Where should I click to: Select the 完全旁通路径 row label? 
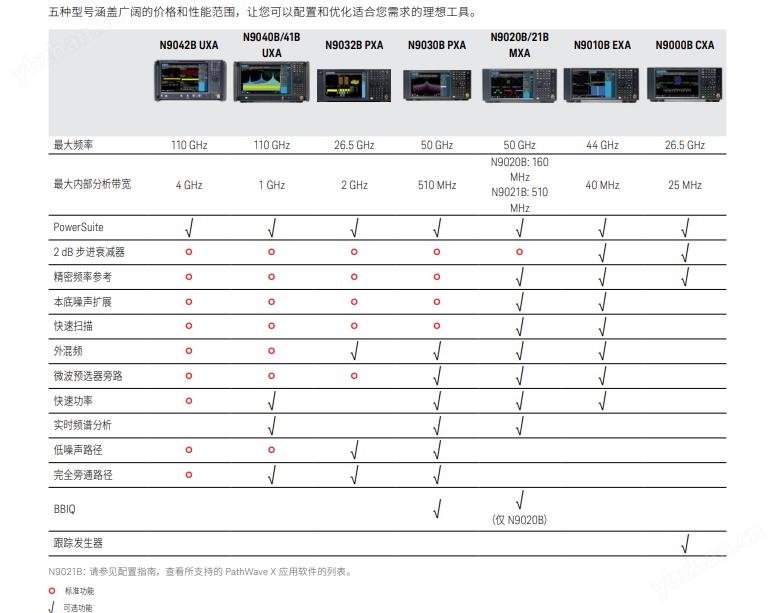click(x=83, y=475)
